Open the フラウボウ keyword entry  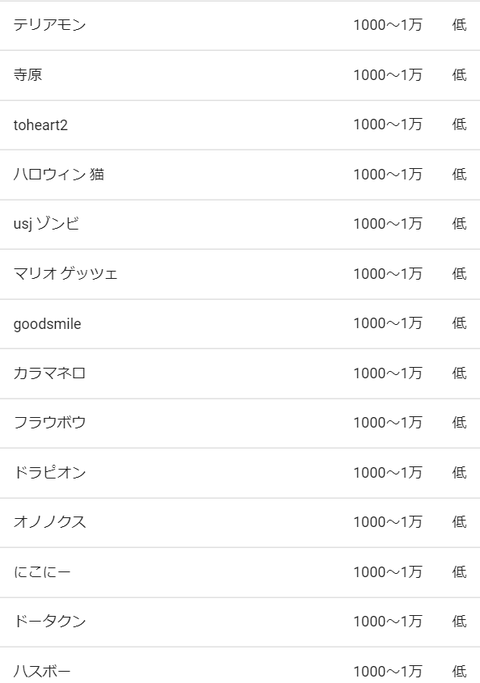click(50, 423)
